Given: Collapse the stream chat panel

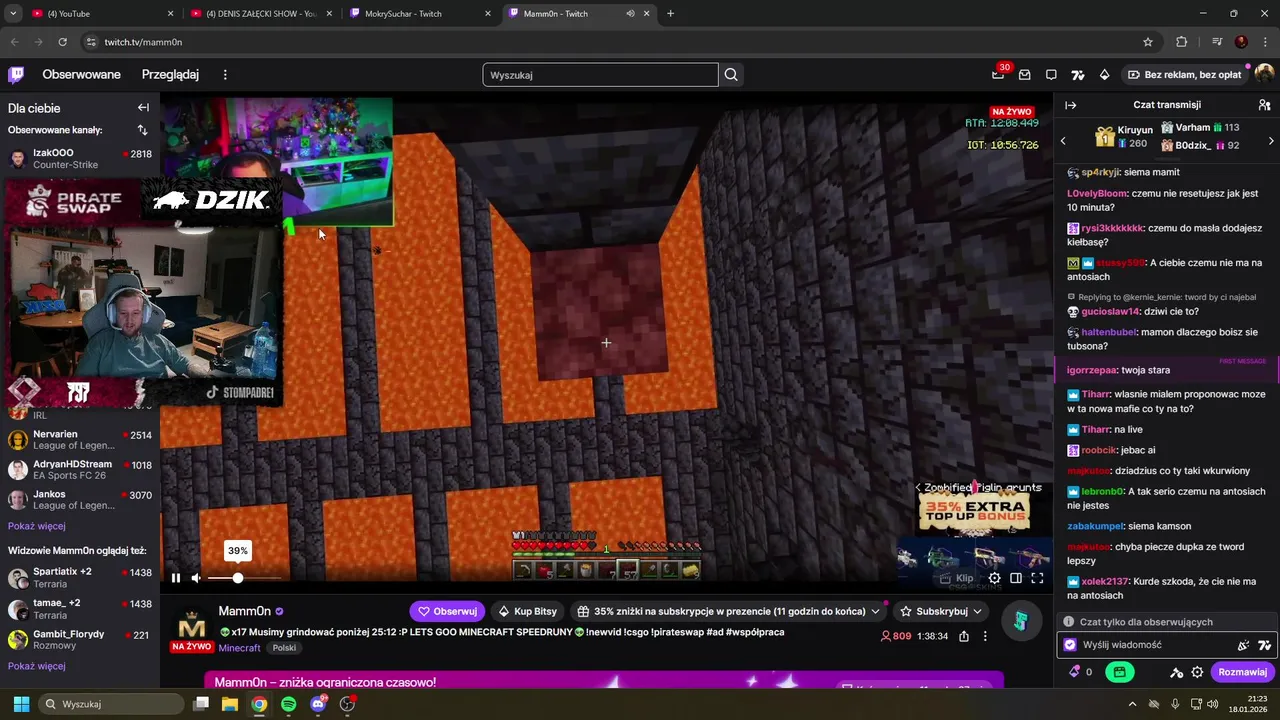Looking at the screenshot, I should click(1070, 105).
